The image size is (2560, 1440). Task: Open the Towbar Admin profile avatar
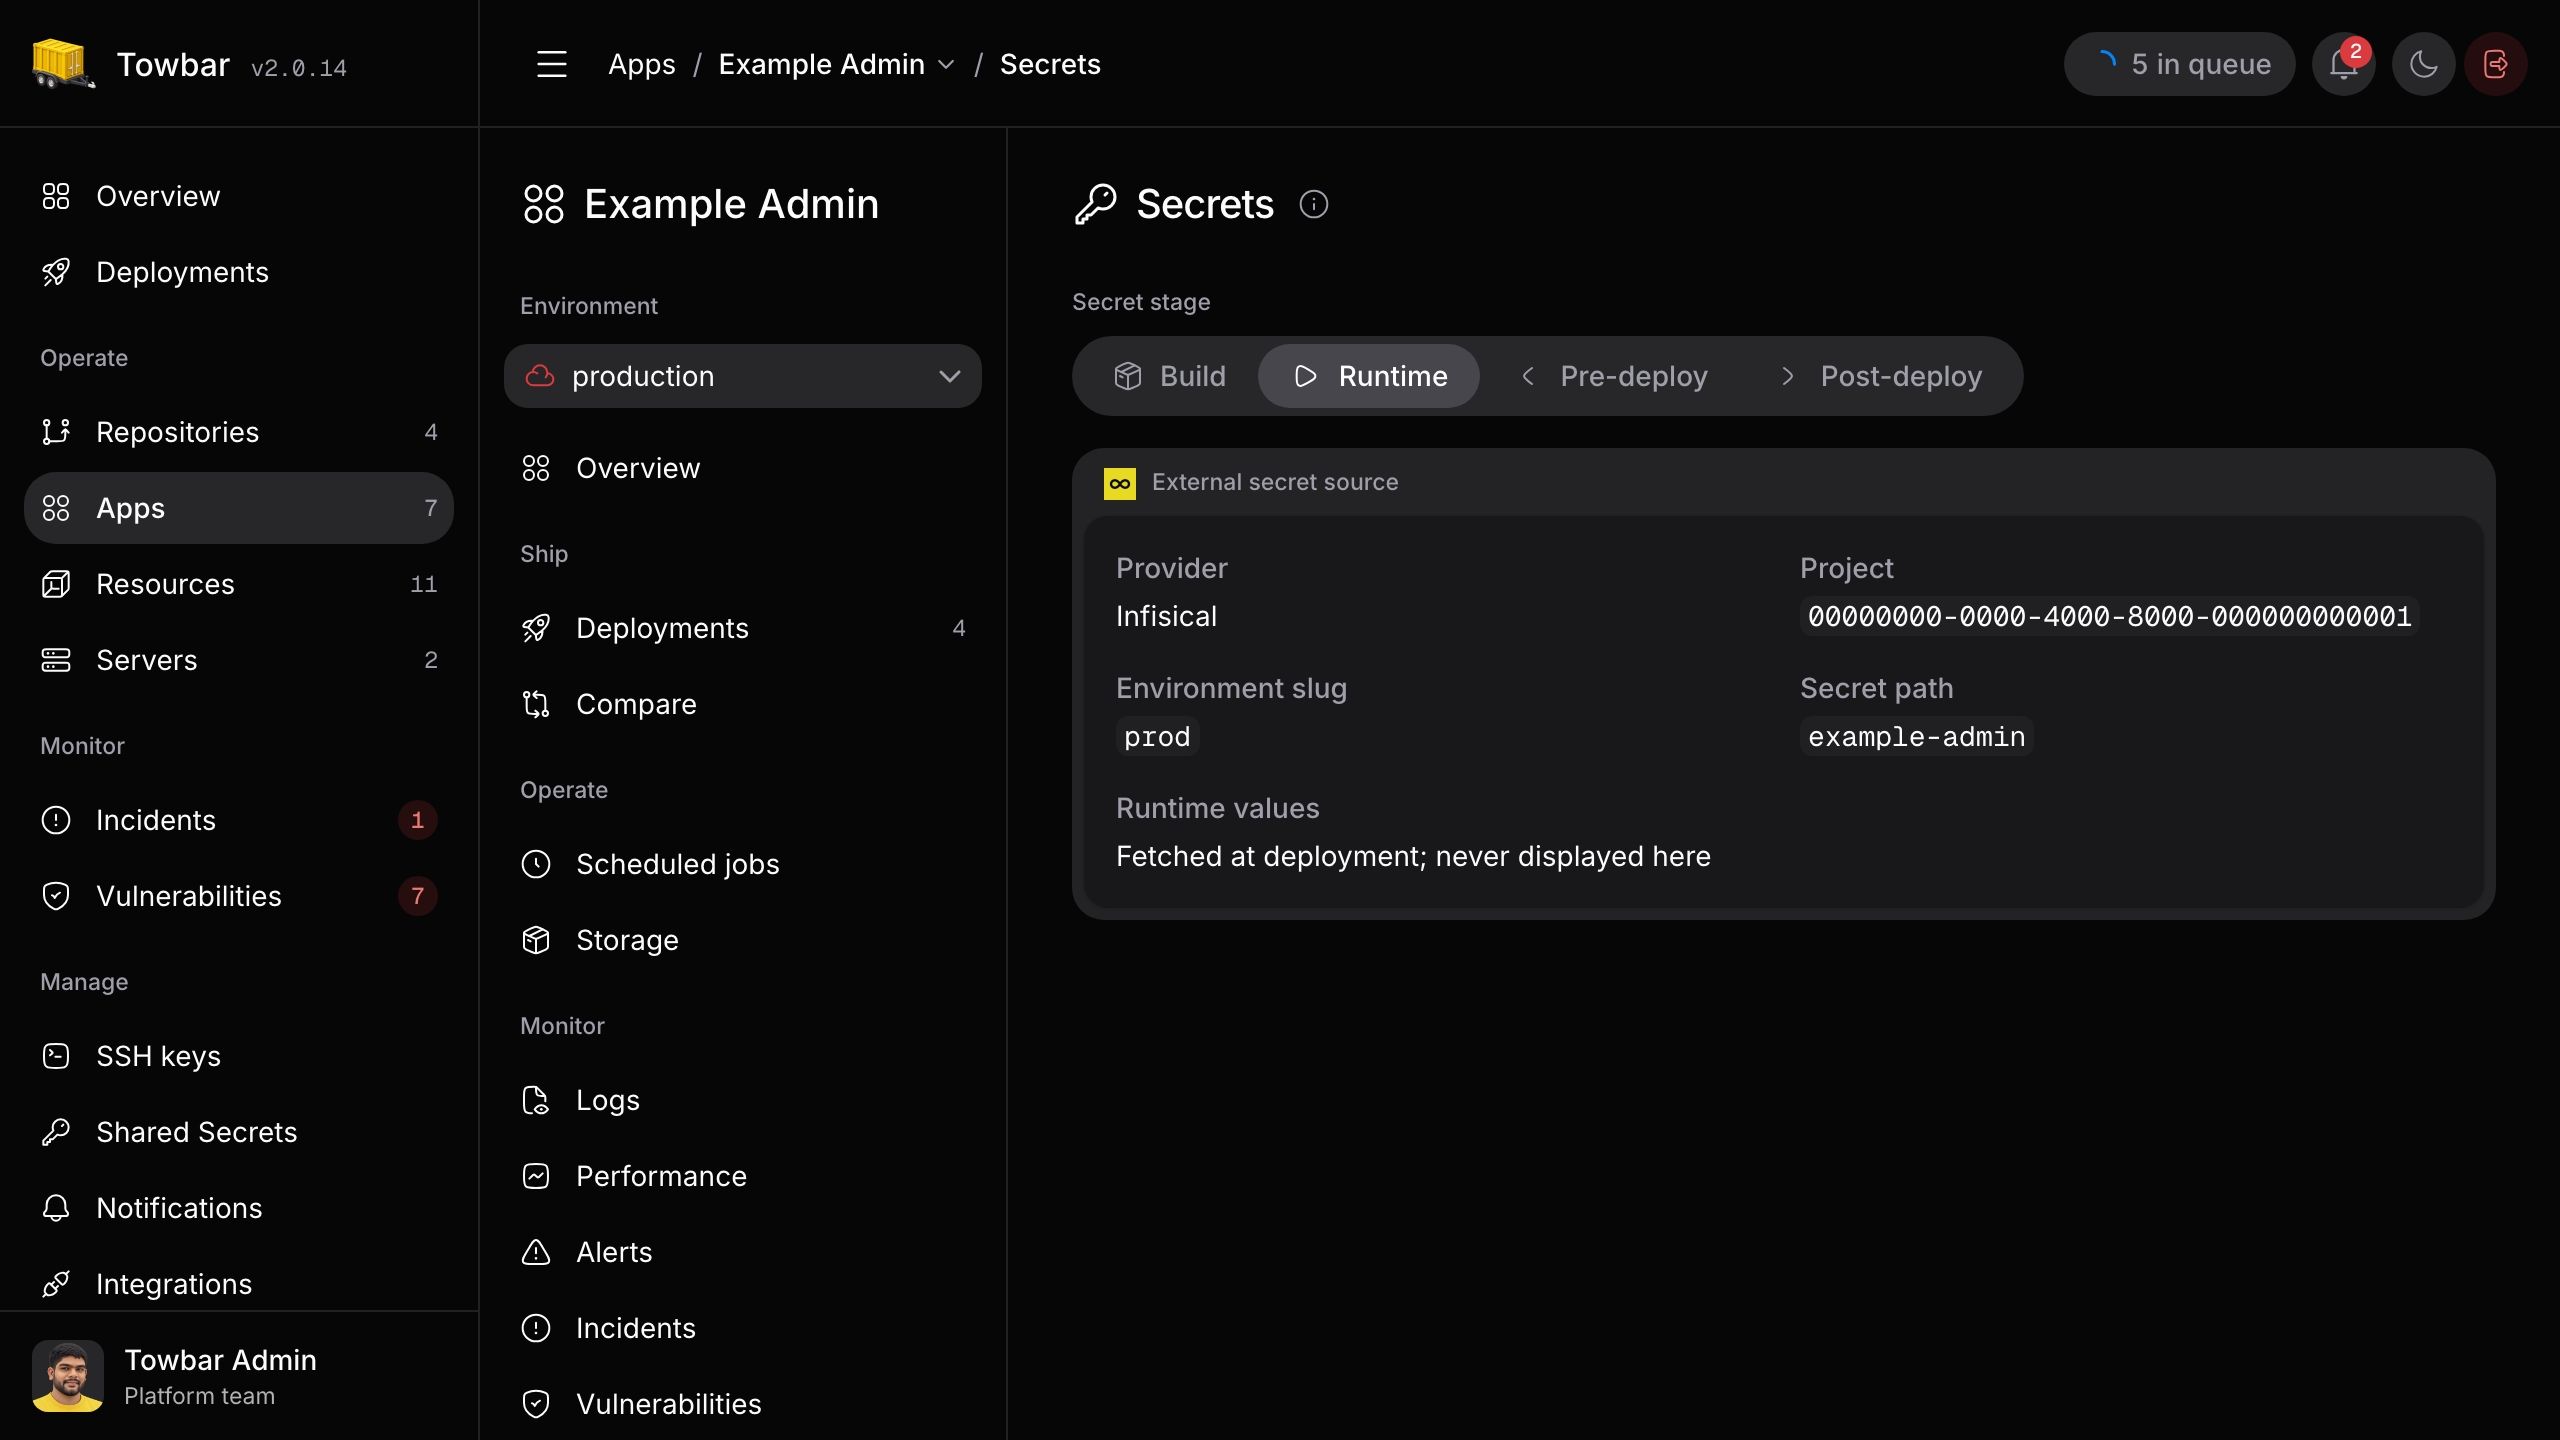pyautogui.click(x=67, y=1376)
